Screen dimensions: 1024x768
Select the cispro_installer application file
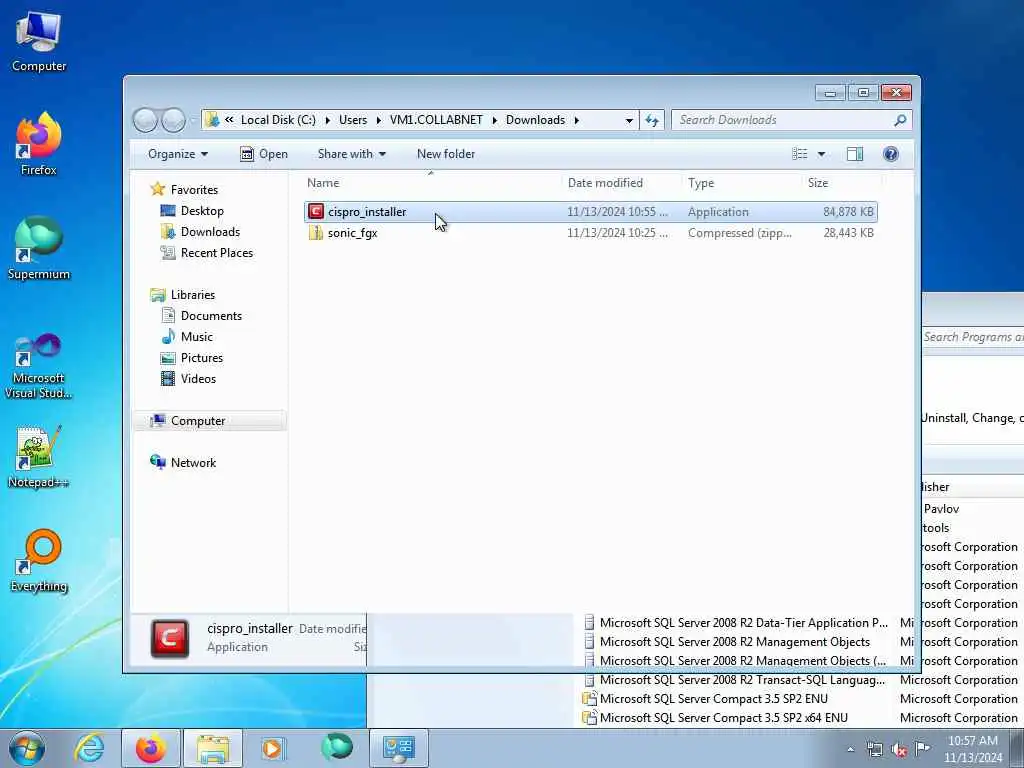pyautogui.click(x=591, y=212)
